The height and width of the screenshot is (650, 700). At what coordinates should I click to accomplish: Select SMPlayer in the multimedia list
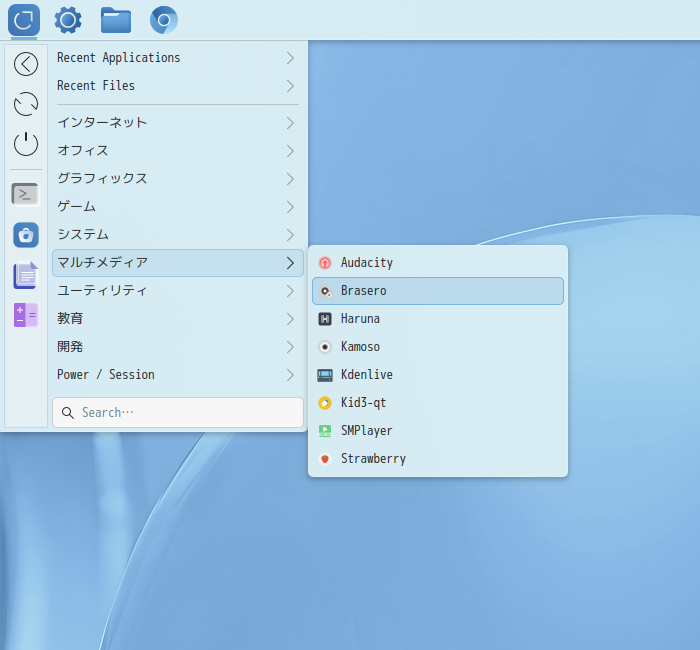[366, 431]
